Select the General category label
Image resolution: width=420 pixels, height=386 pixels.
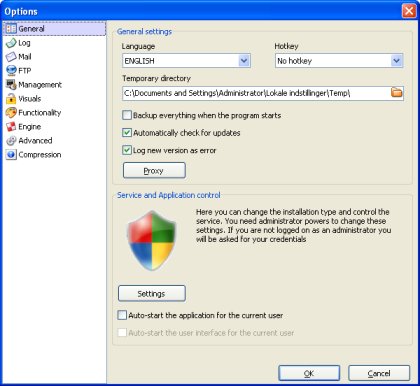click(x=31, y=29)
